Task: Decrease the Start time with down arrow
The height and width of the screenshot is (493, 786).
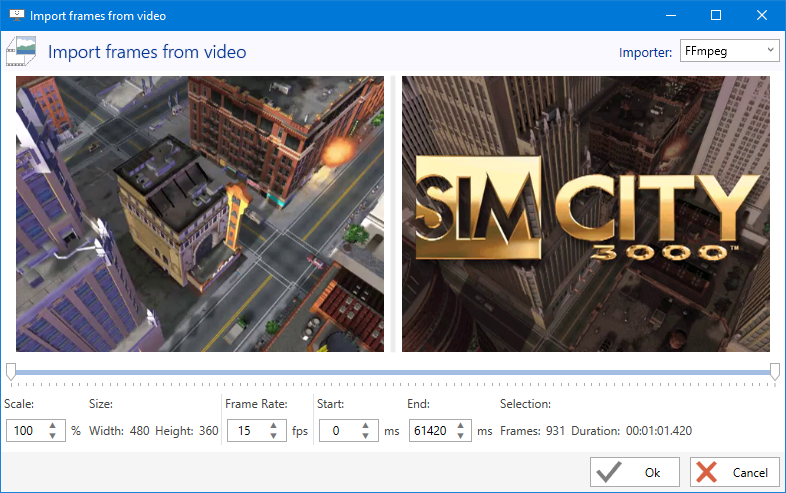Action: 365,435
